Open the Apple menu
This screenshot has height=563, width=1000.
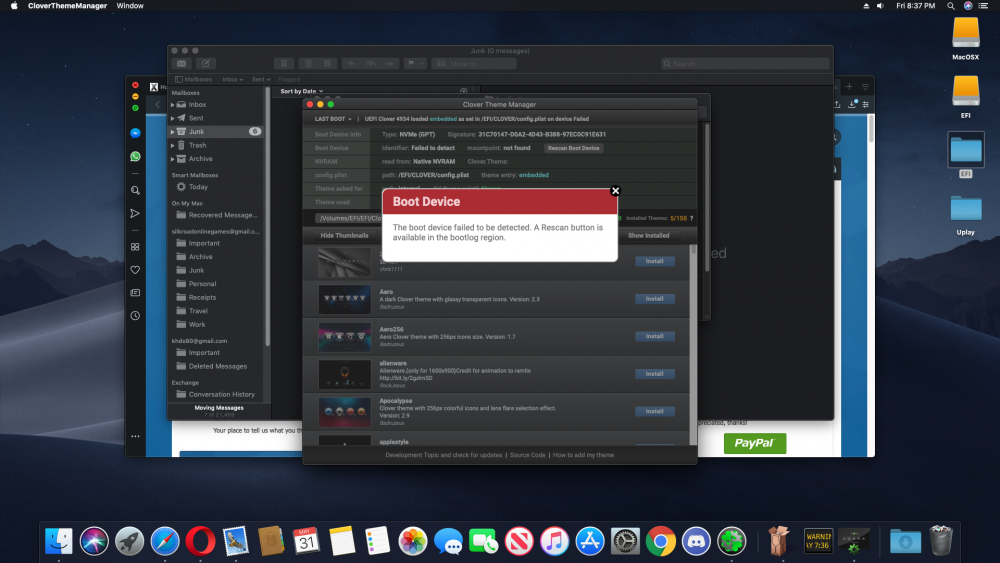[x=14, y=6]
